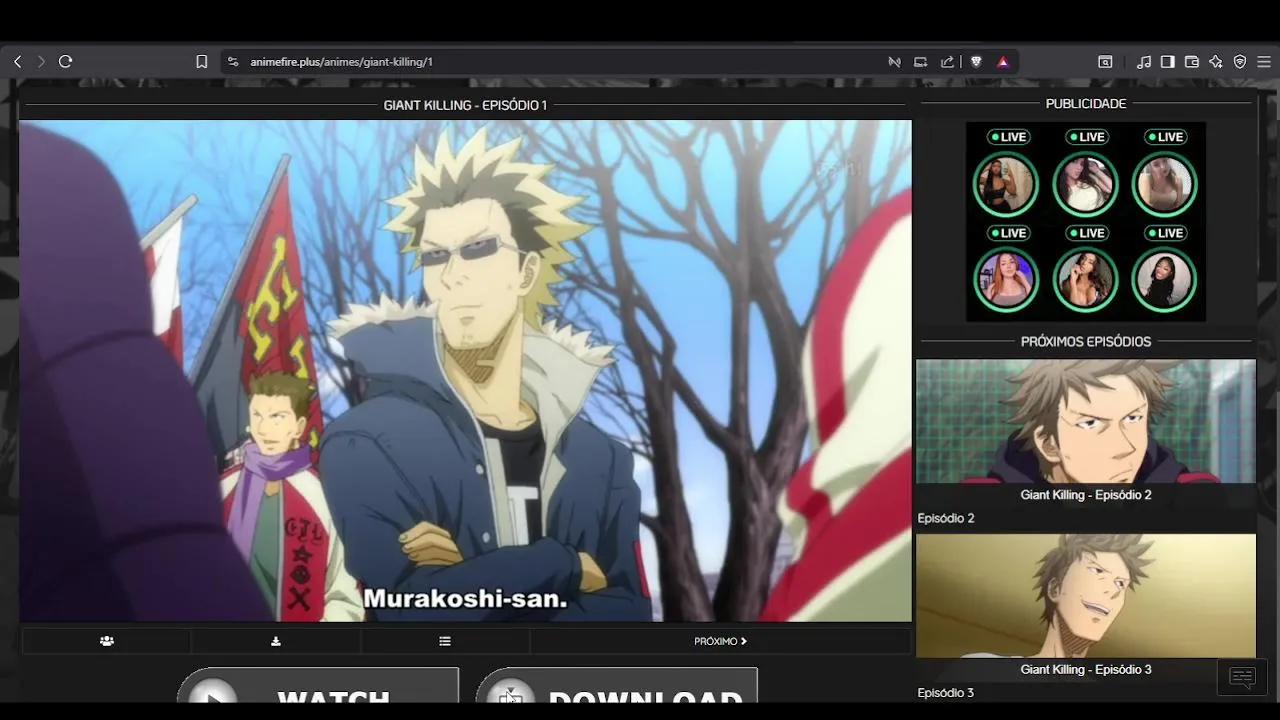Click the browser forward arrow
This screenshot has width=1280, height=720.
[x=41, y=62]
